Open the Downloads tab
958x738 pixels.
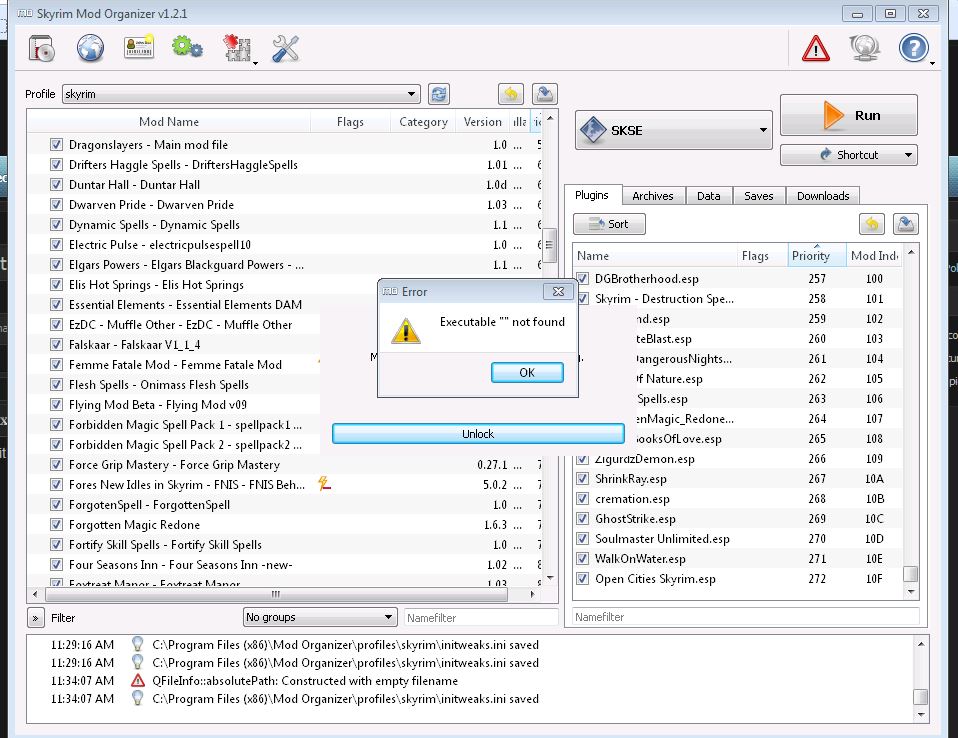pos(822,196)
